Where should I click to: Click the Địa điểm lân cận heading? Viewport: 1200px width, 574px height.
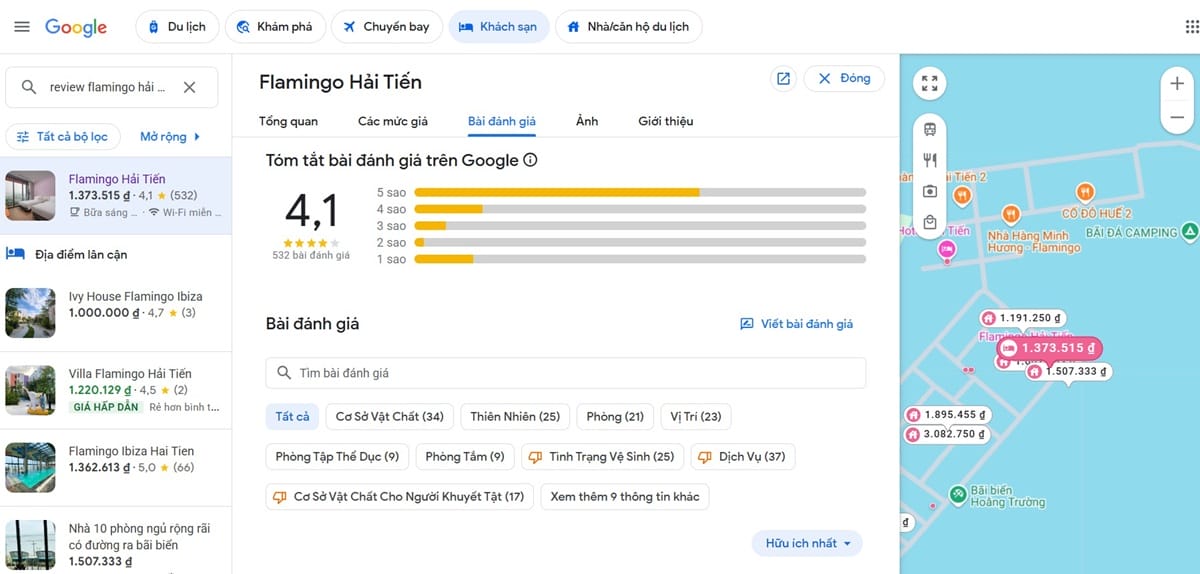click(81, 255)
